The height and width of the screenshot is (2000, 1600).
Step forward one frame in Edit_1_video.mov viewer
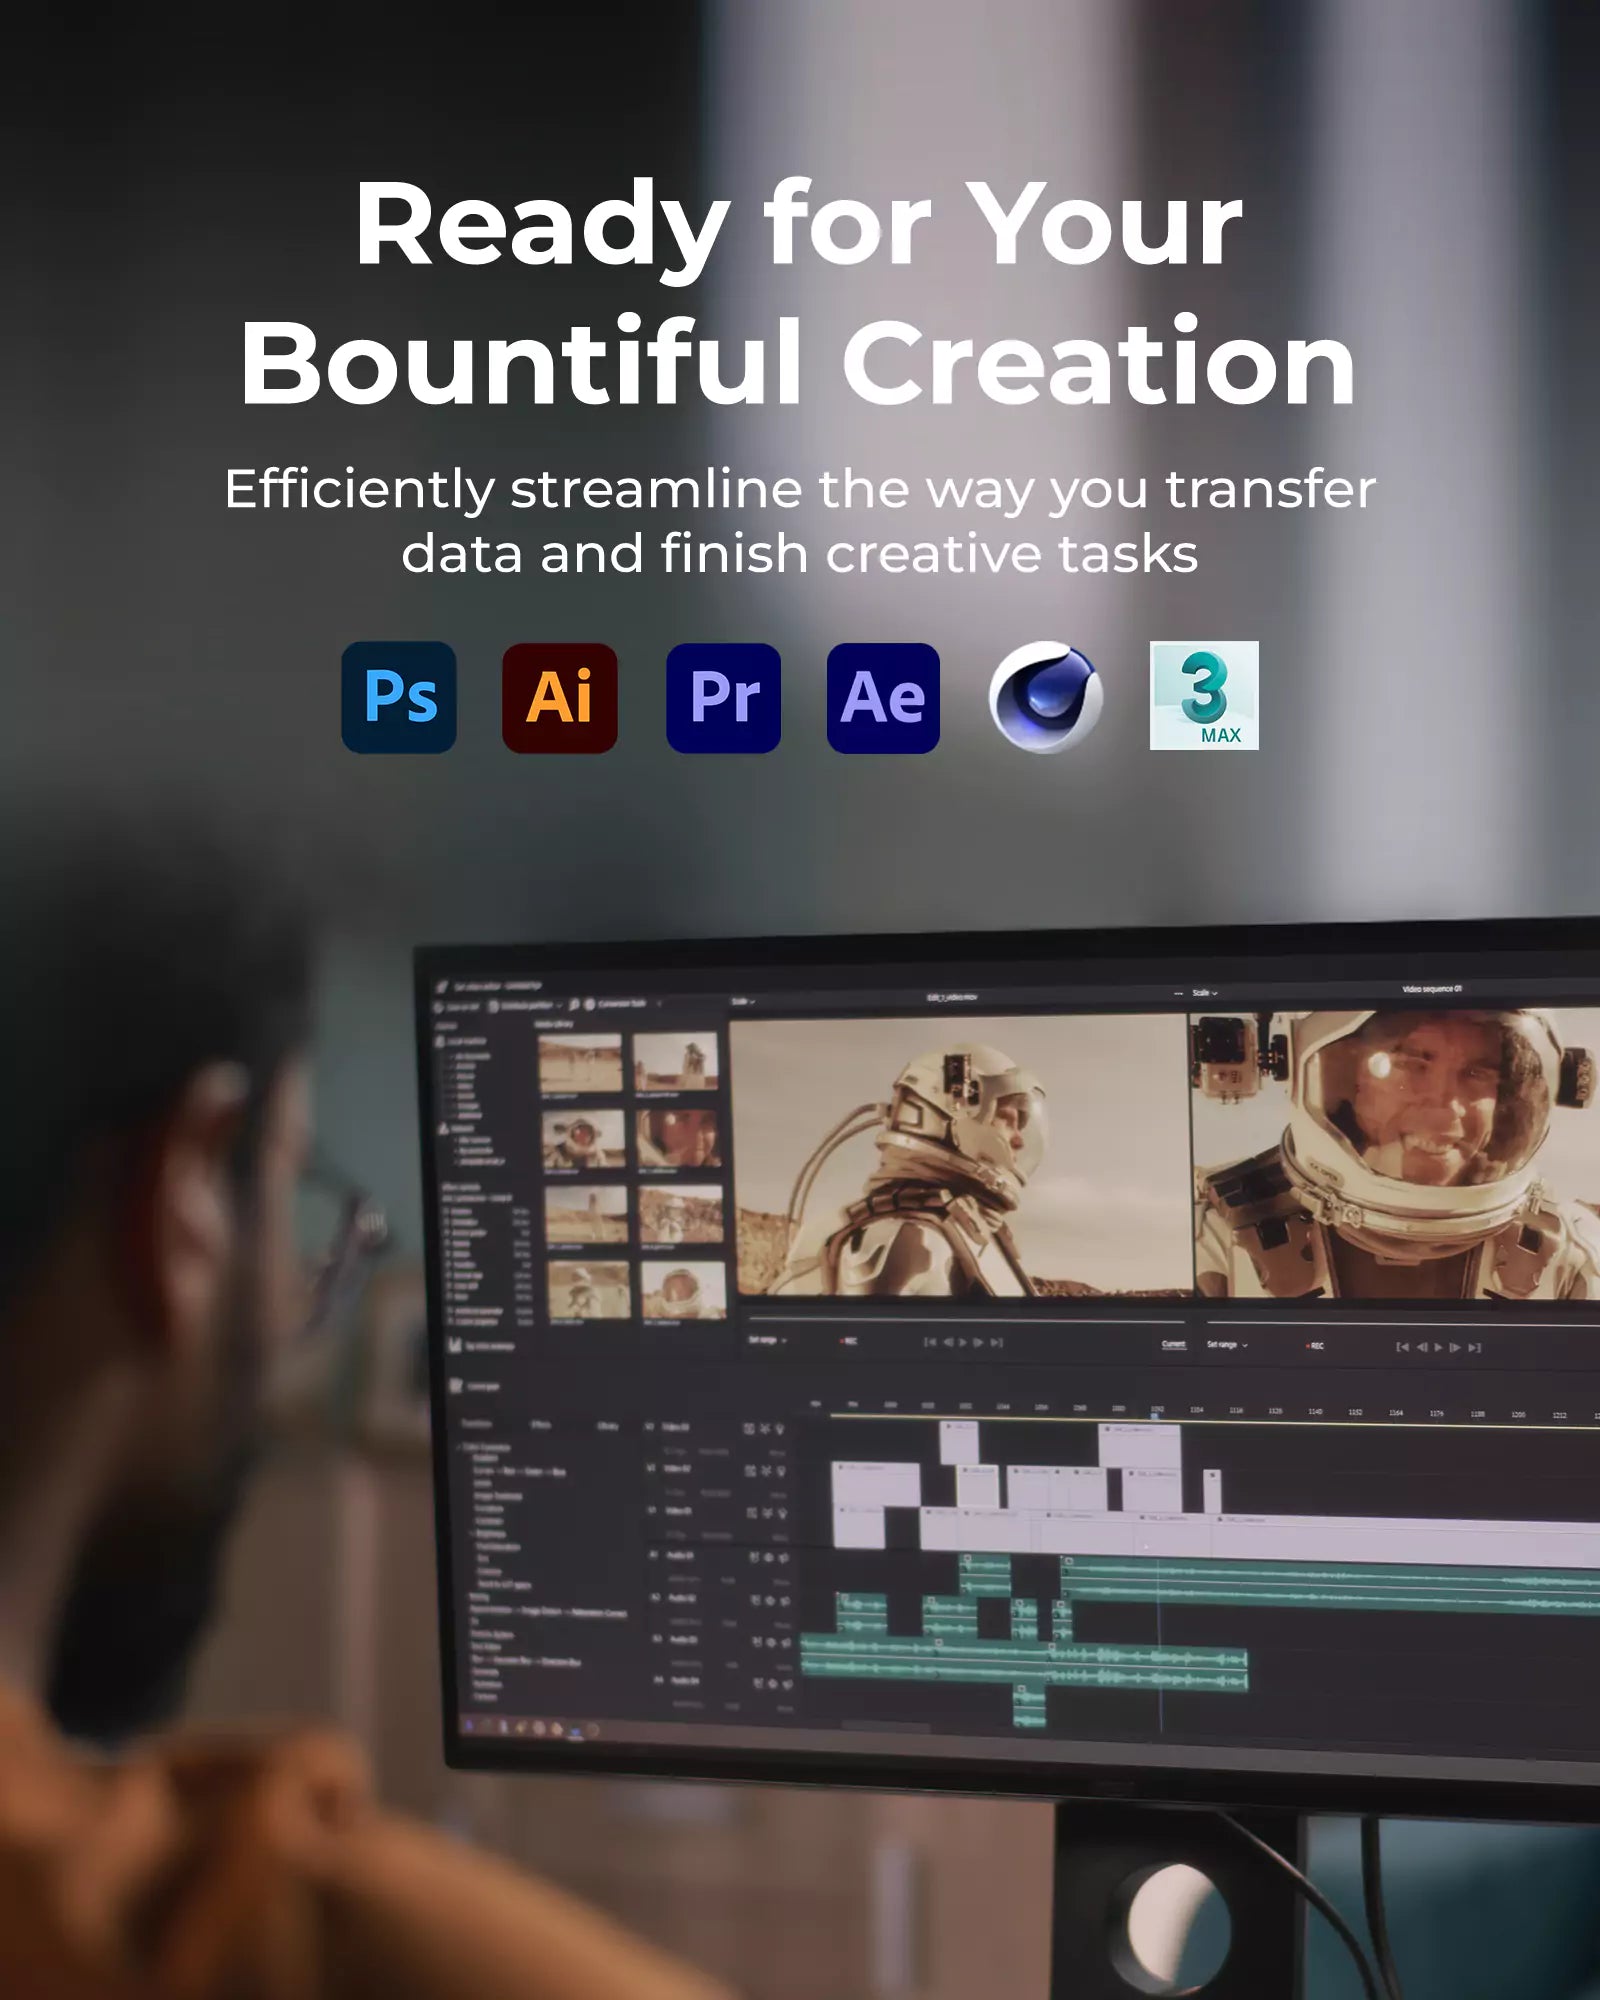pos(979,1342)
